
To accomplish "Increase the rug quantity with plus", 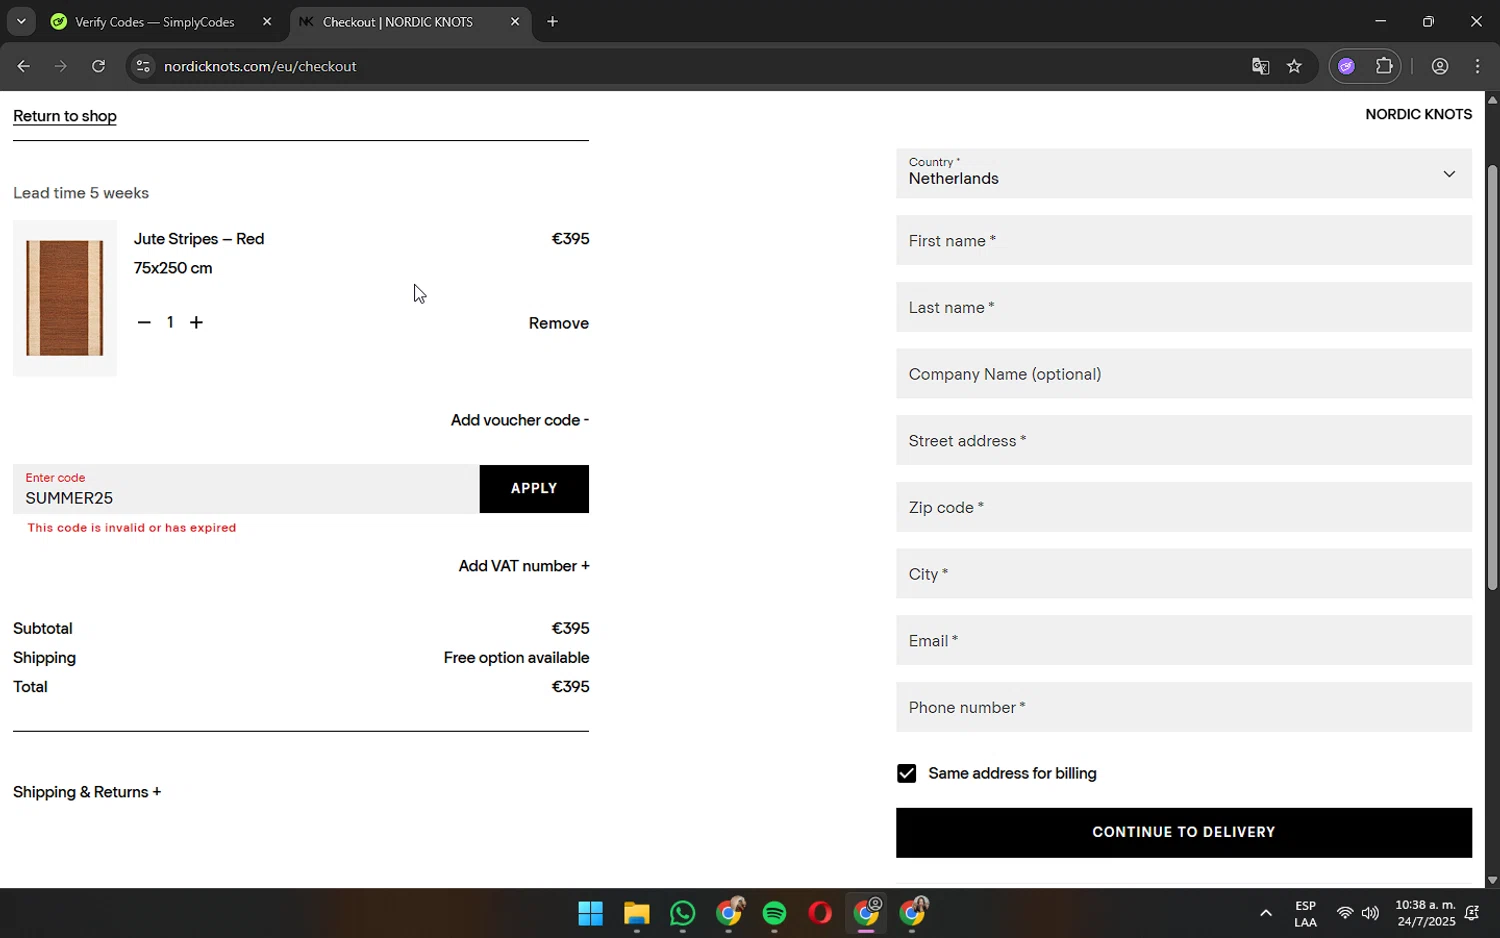I will click(x=197, y=322).
